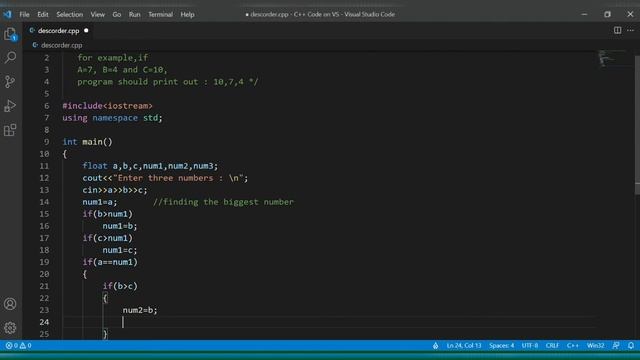This screenshot has height=360, width=640.
Task: Open the File menu
Action: [x=24, y=14]
